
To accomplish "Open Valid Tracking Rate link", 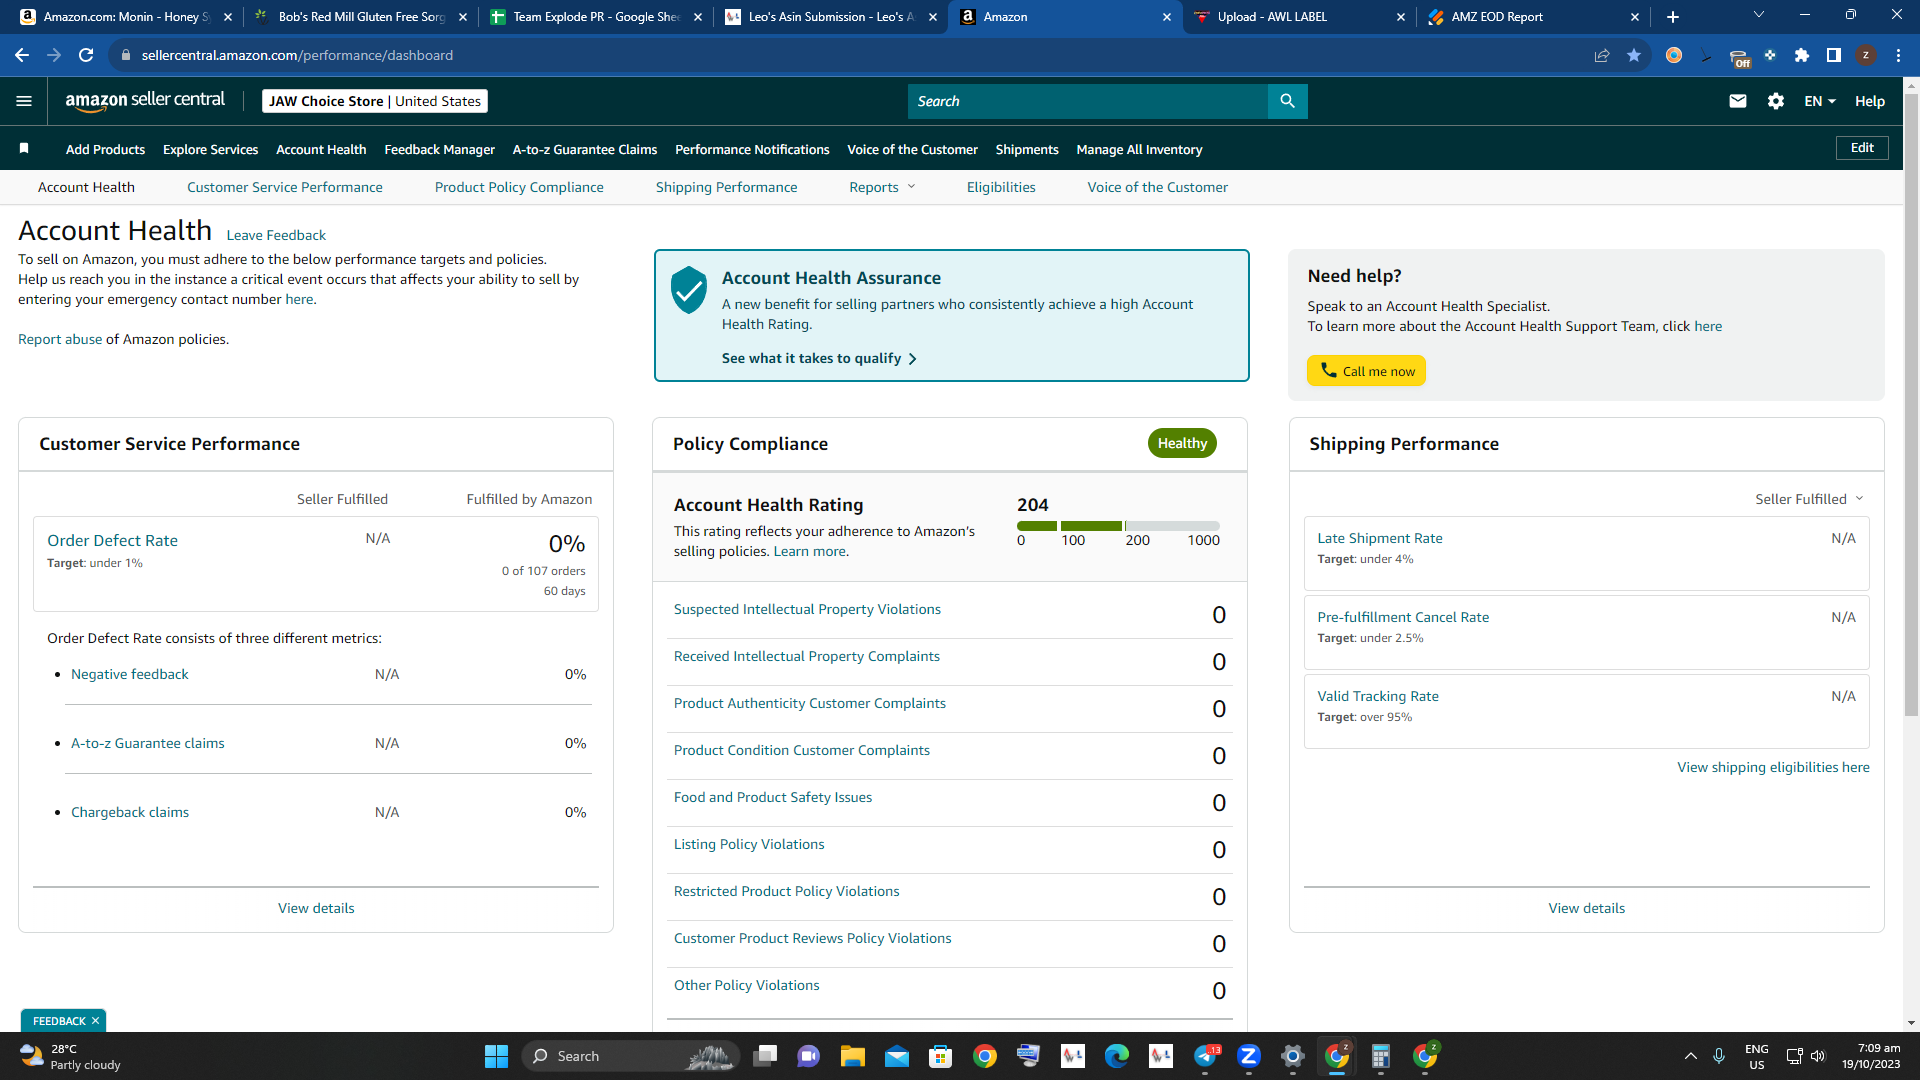I will [1378, 696].
